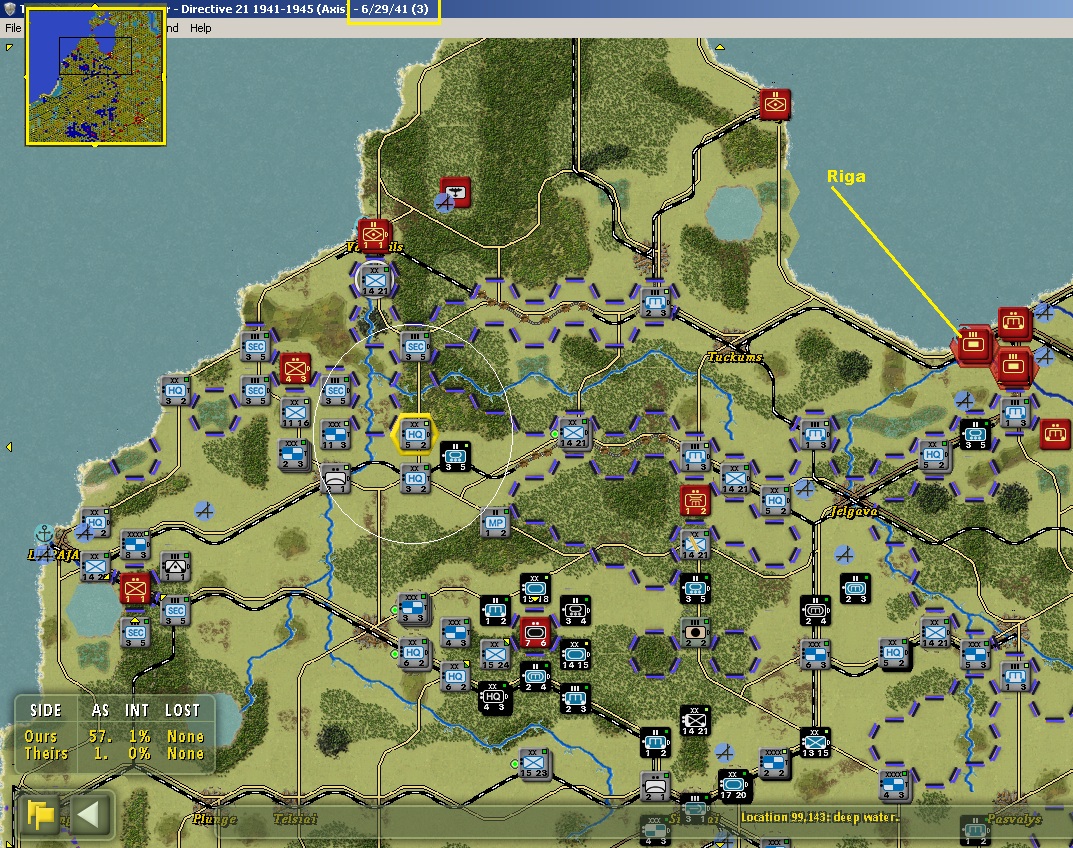Click the map scroll arrow at the left edge
Viewport: 1073px width, 848px height.
9,447
